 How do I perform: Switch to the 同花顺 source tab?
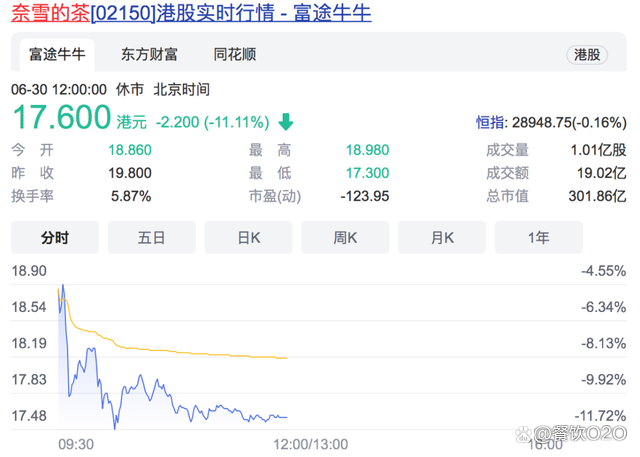coord(235,55)
